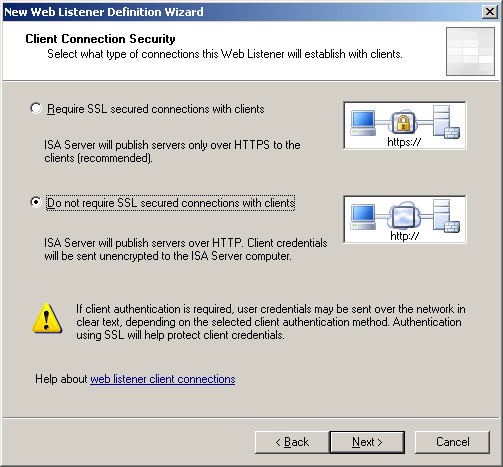503x467 pixels.
Task: Go back with the Back button
Action: [x=292, y=442]
